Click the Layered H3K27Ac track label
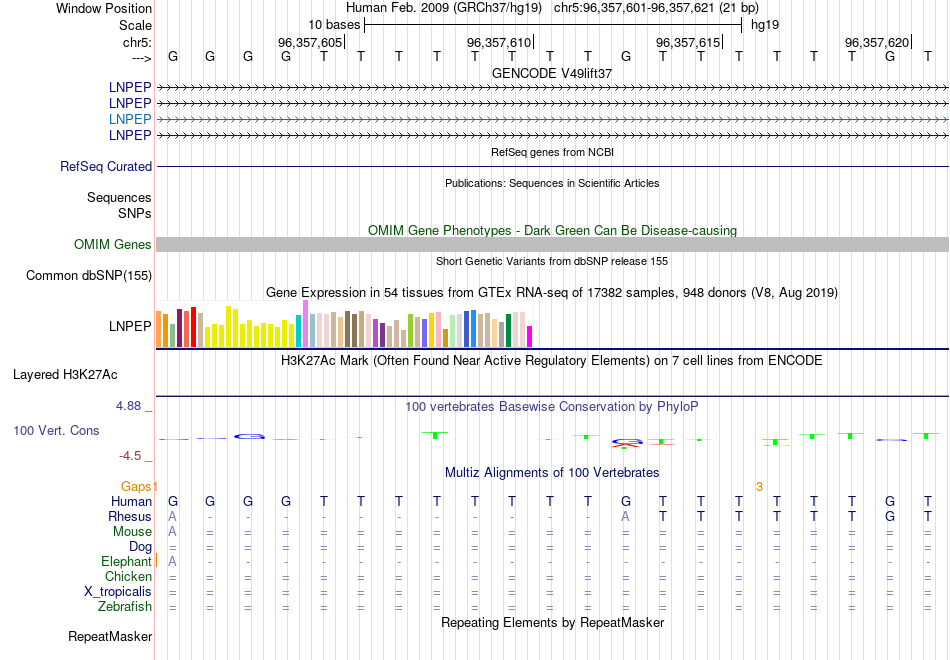 point(65,375)
